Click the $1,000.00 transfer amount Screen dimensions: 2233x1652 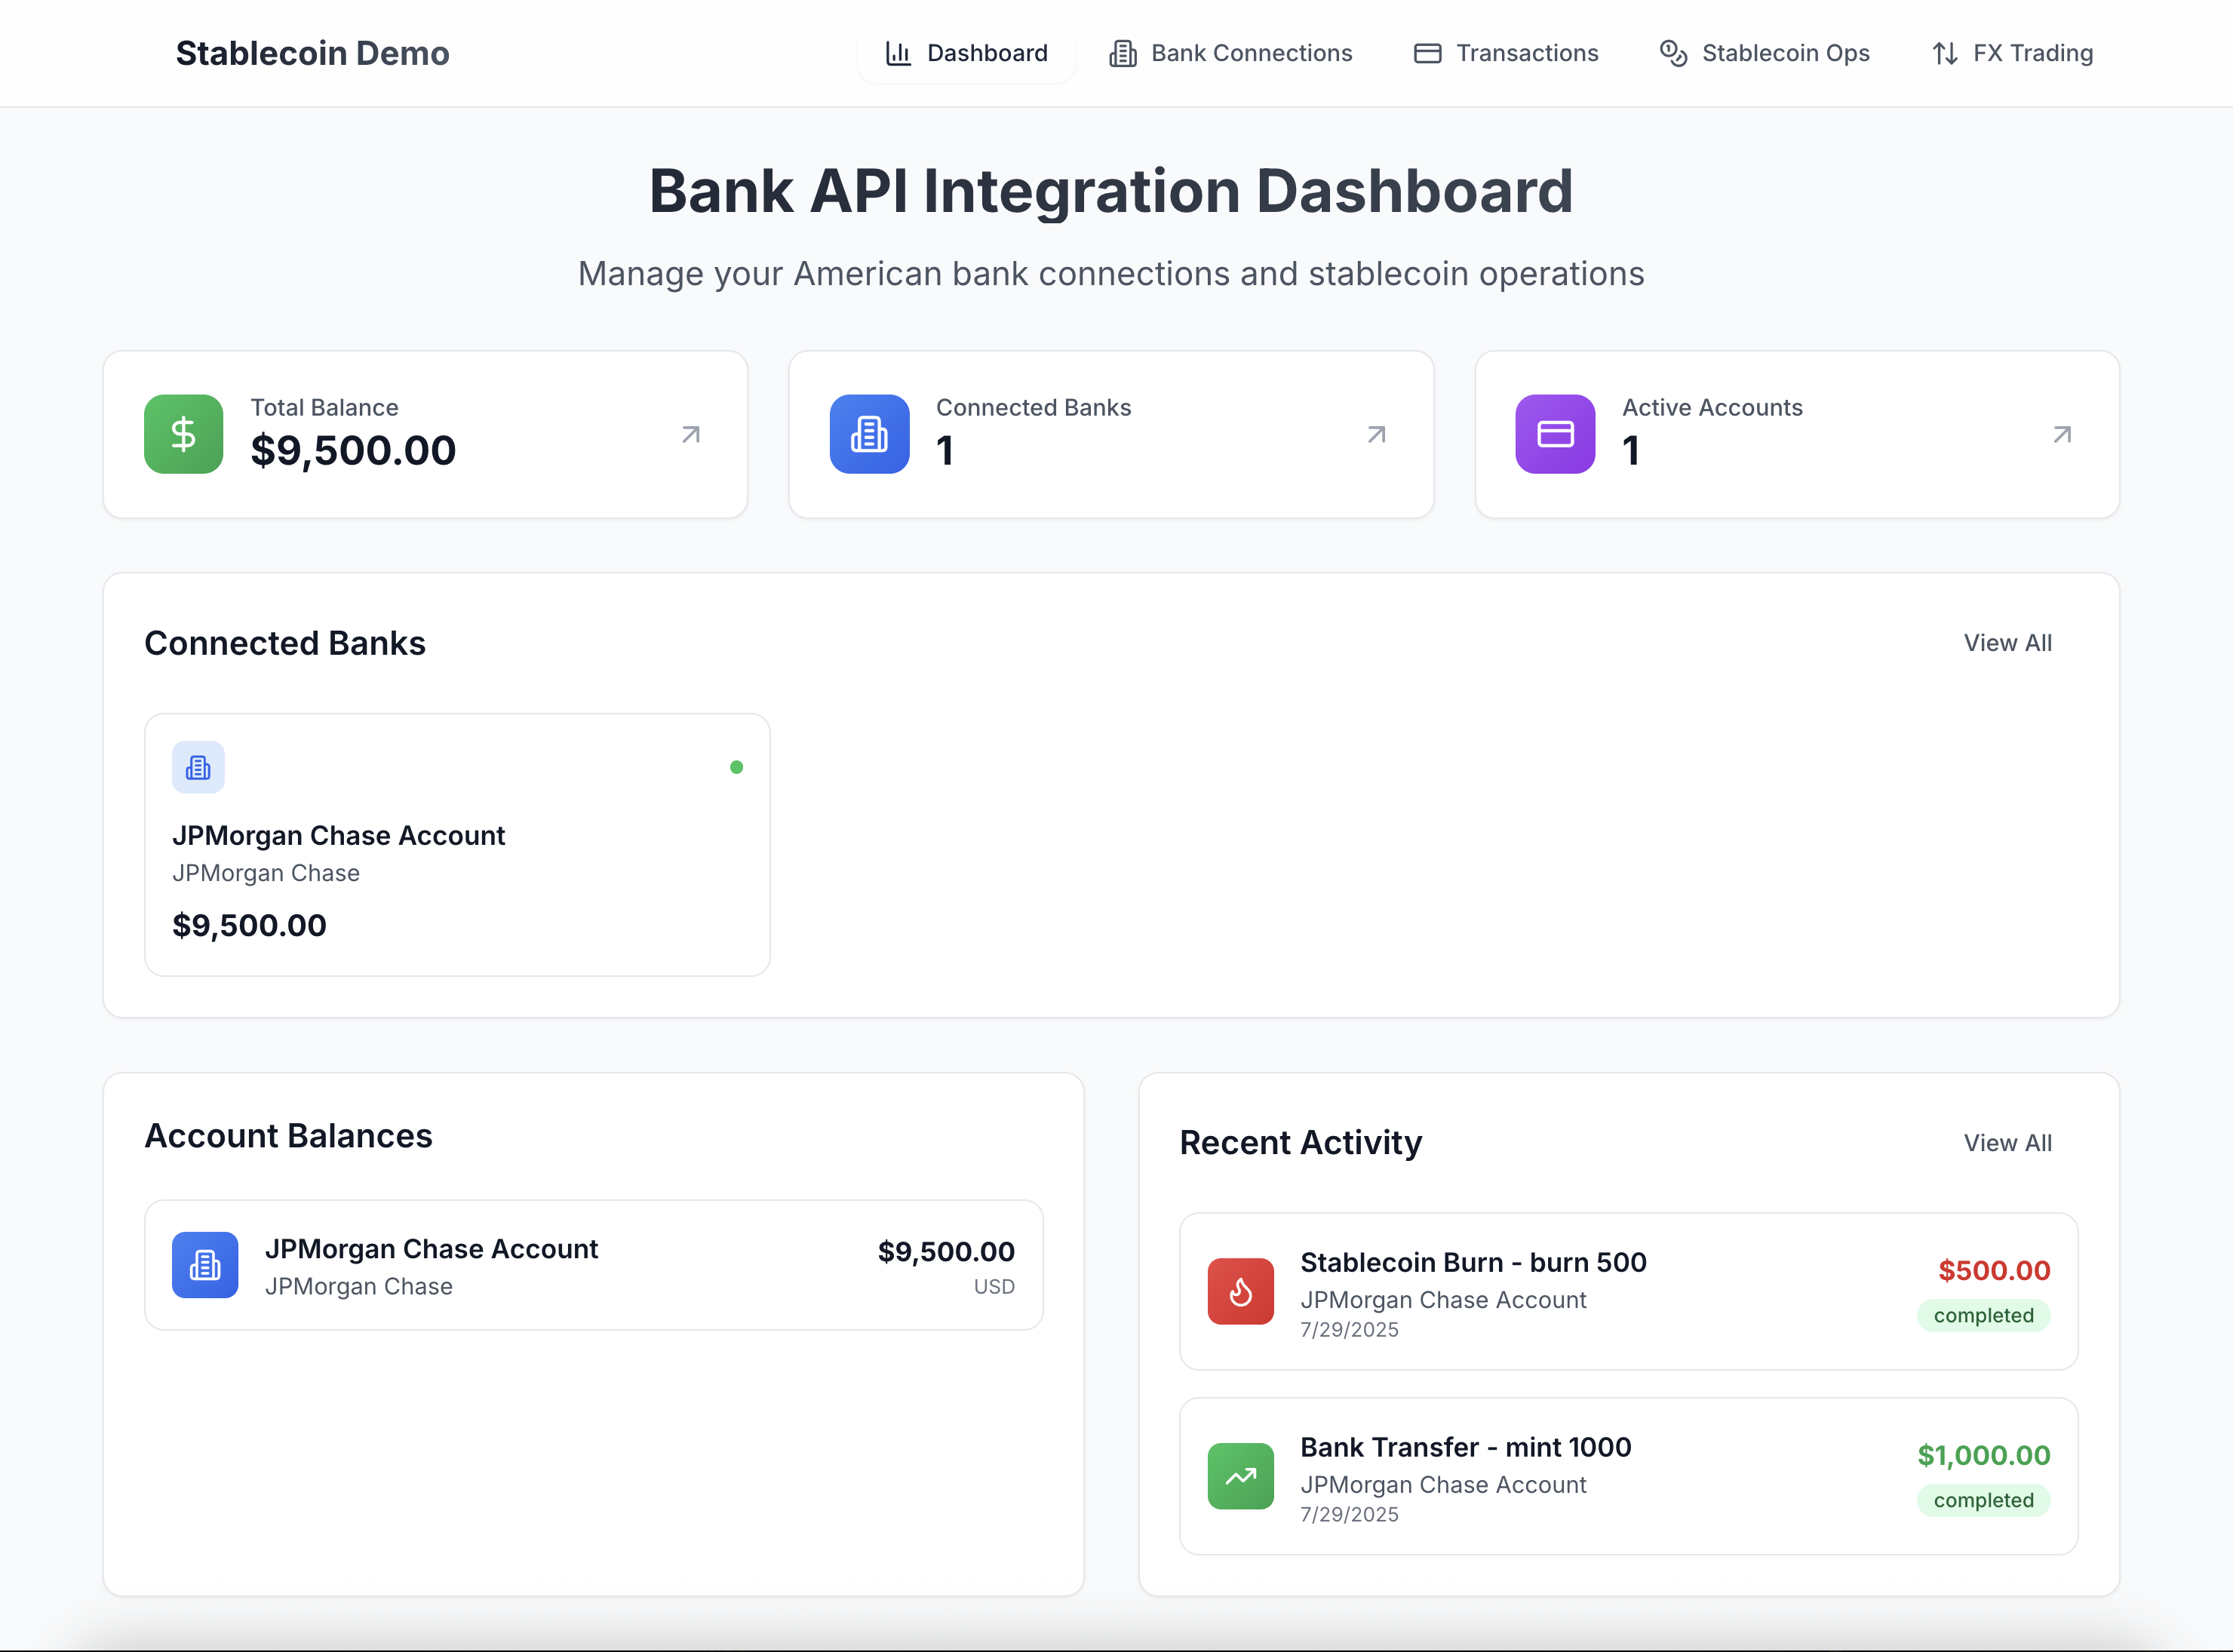click(x=1983, y=1455)
